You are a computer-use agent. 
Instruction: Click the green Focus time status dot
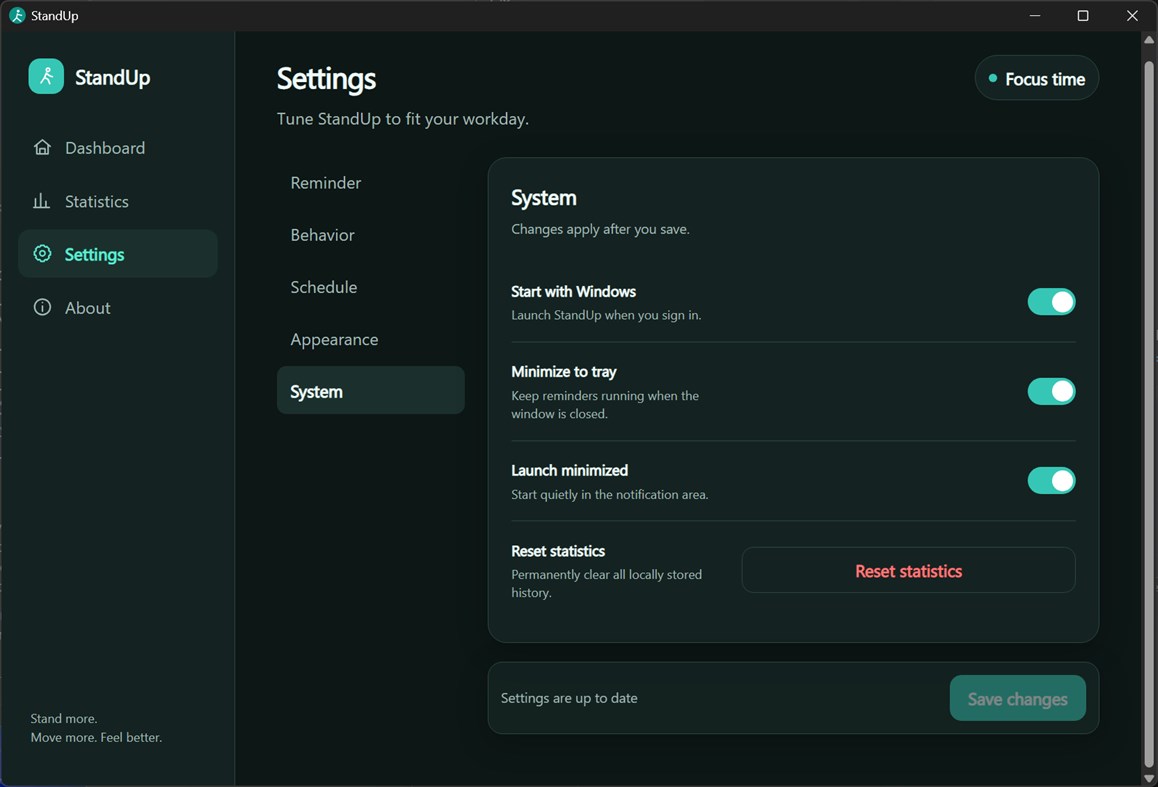[993, 78]
